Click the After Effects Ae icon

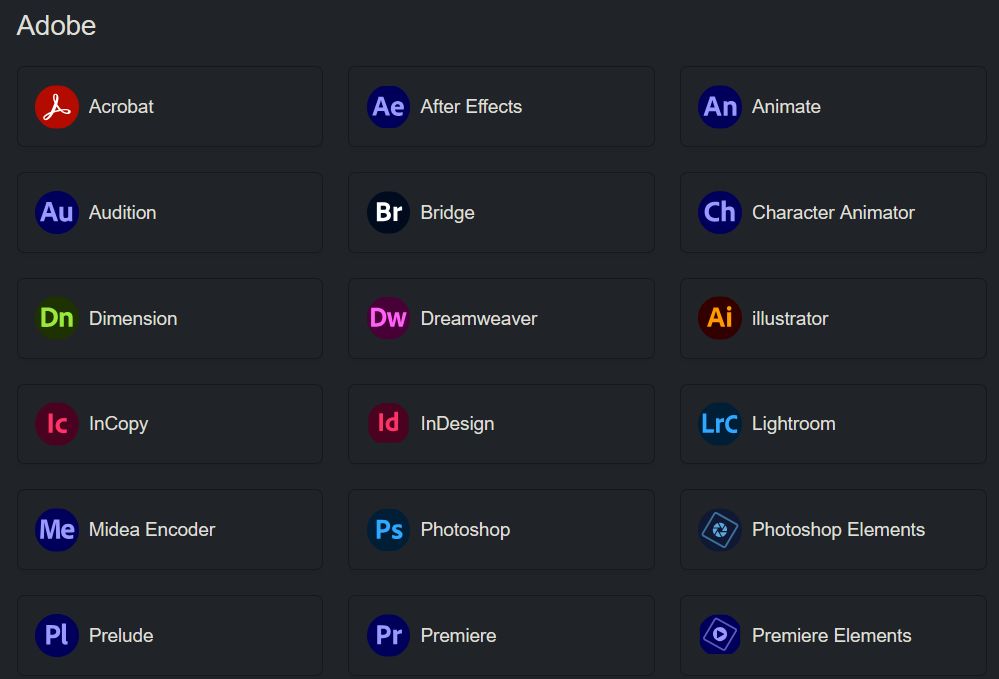[388, 107]
